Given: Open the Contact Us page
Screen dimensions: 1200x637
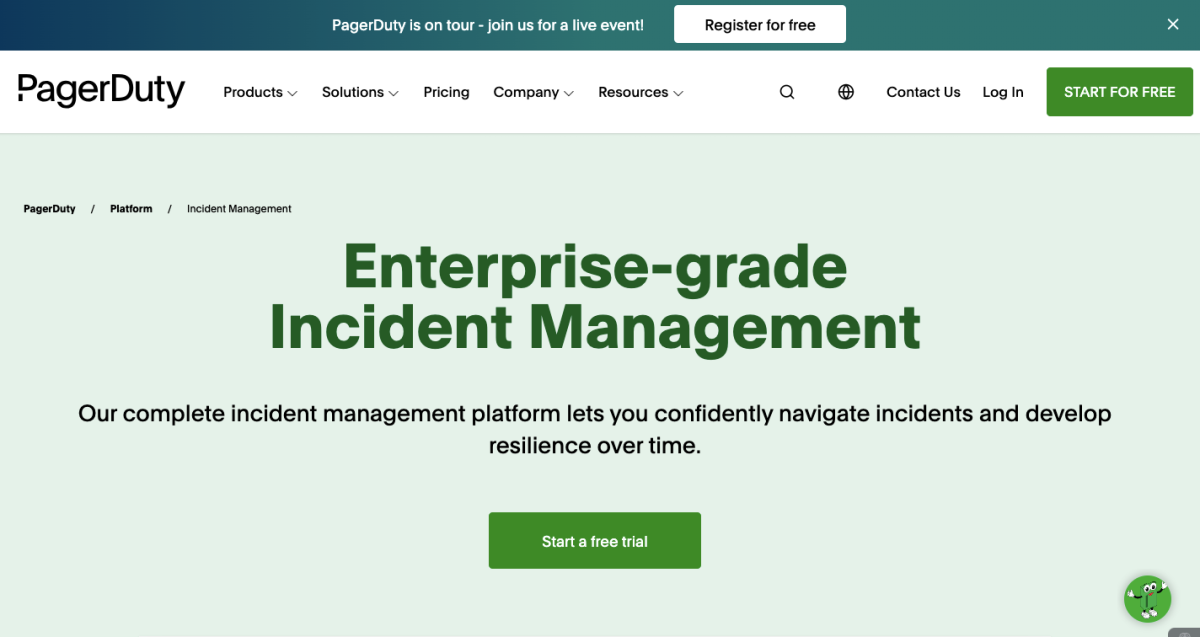Looking at the screenshot, I should click(923, 91).
